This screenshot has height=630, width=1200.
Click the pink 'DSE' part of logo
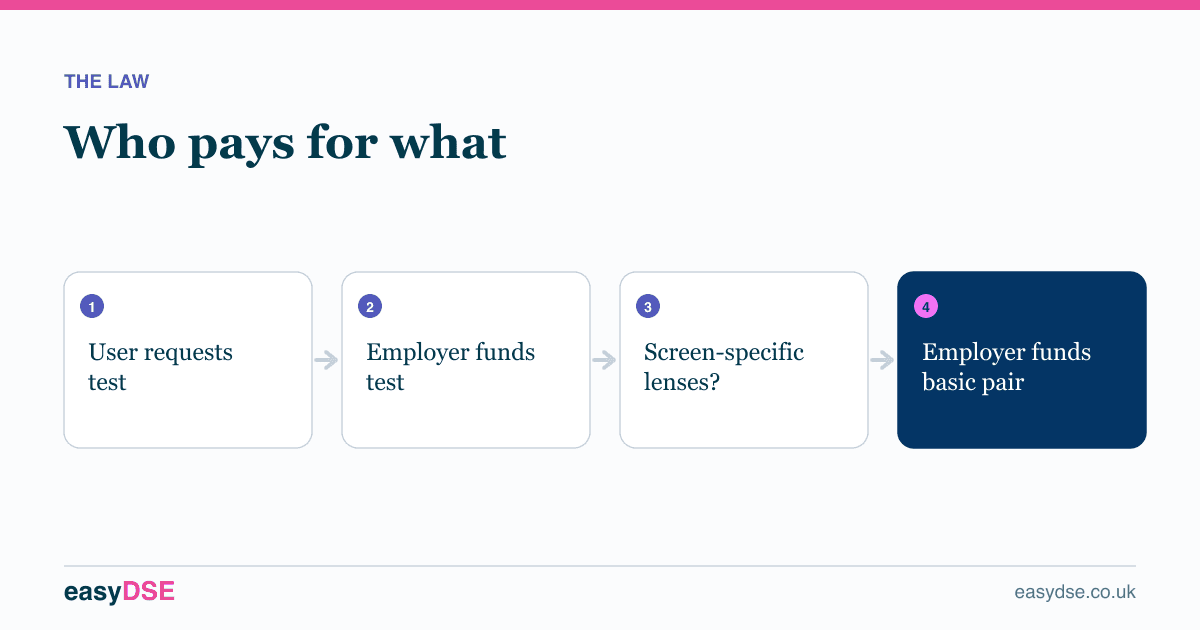pyautogui.click(x=149, y=592)
